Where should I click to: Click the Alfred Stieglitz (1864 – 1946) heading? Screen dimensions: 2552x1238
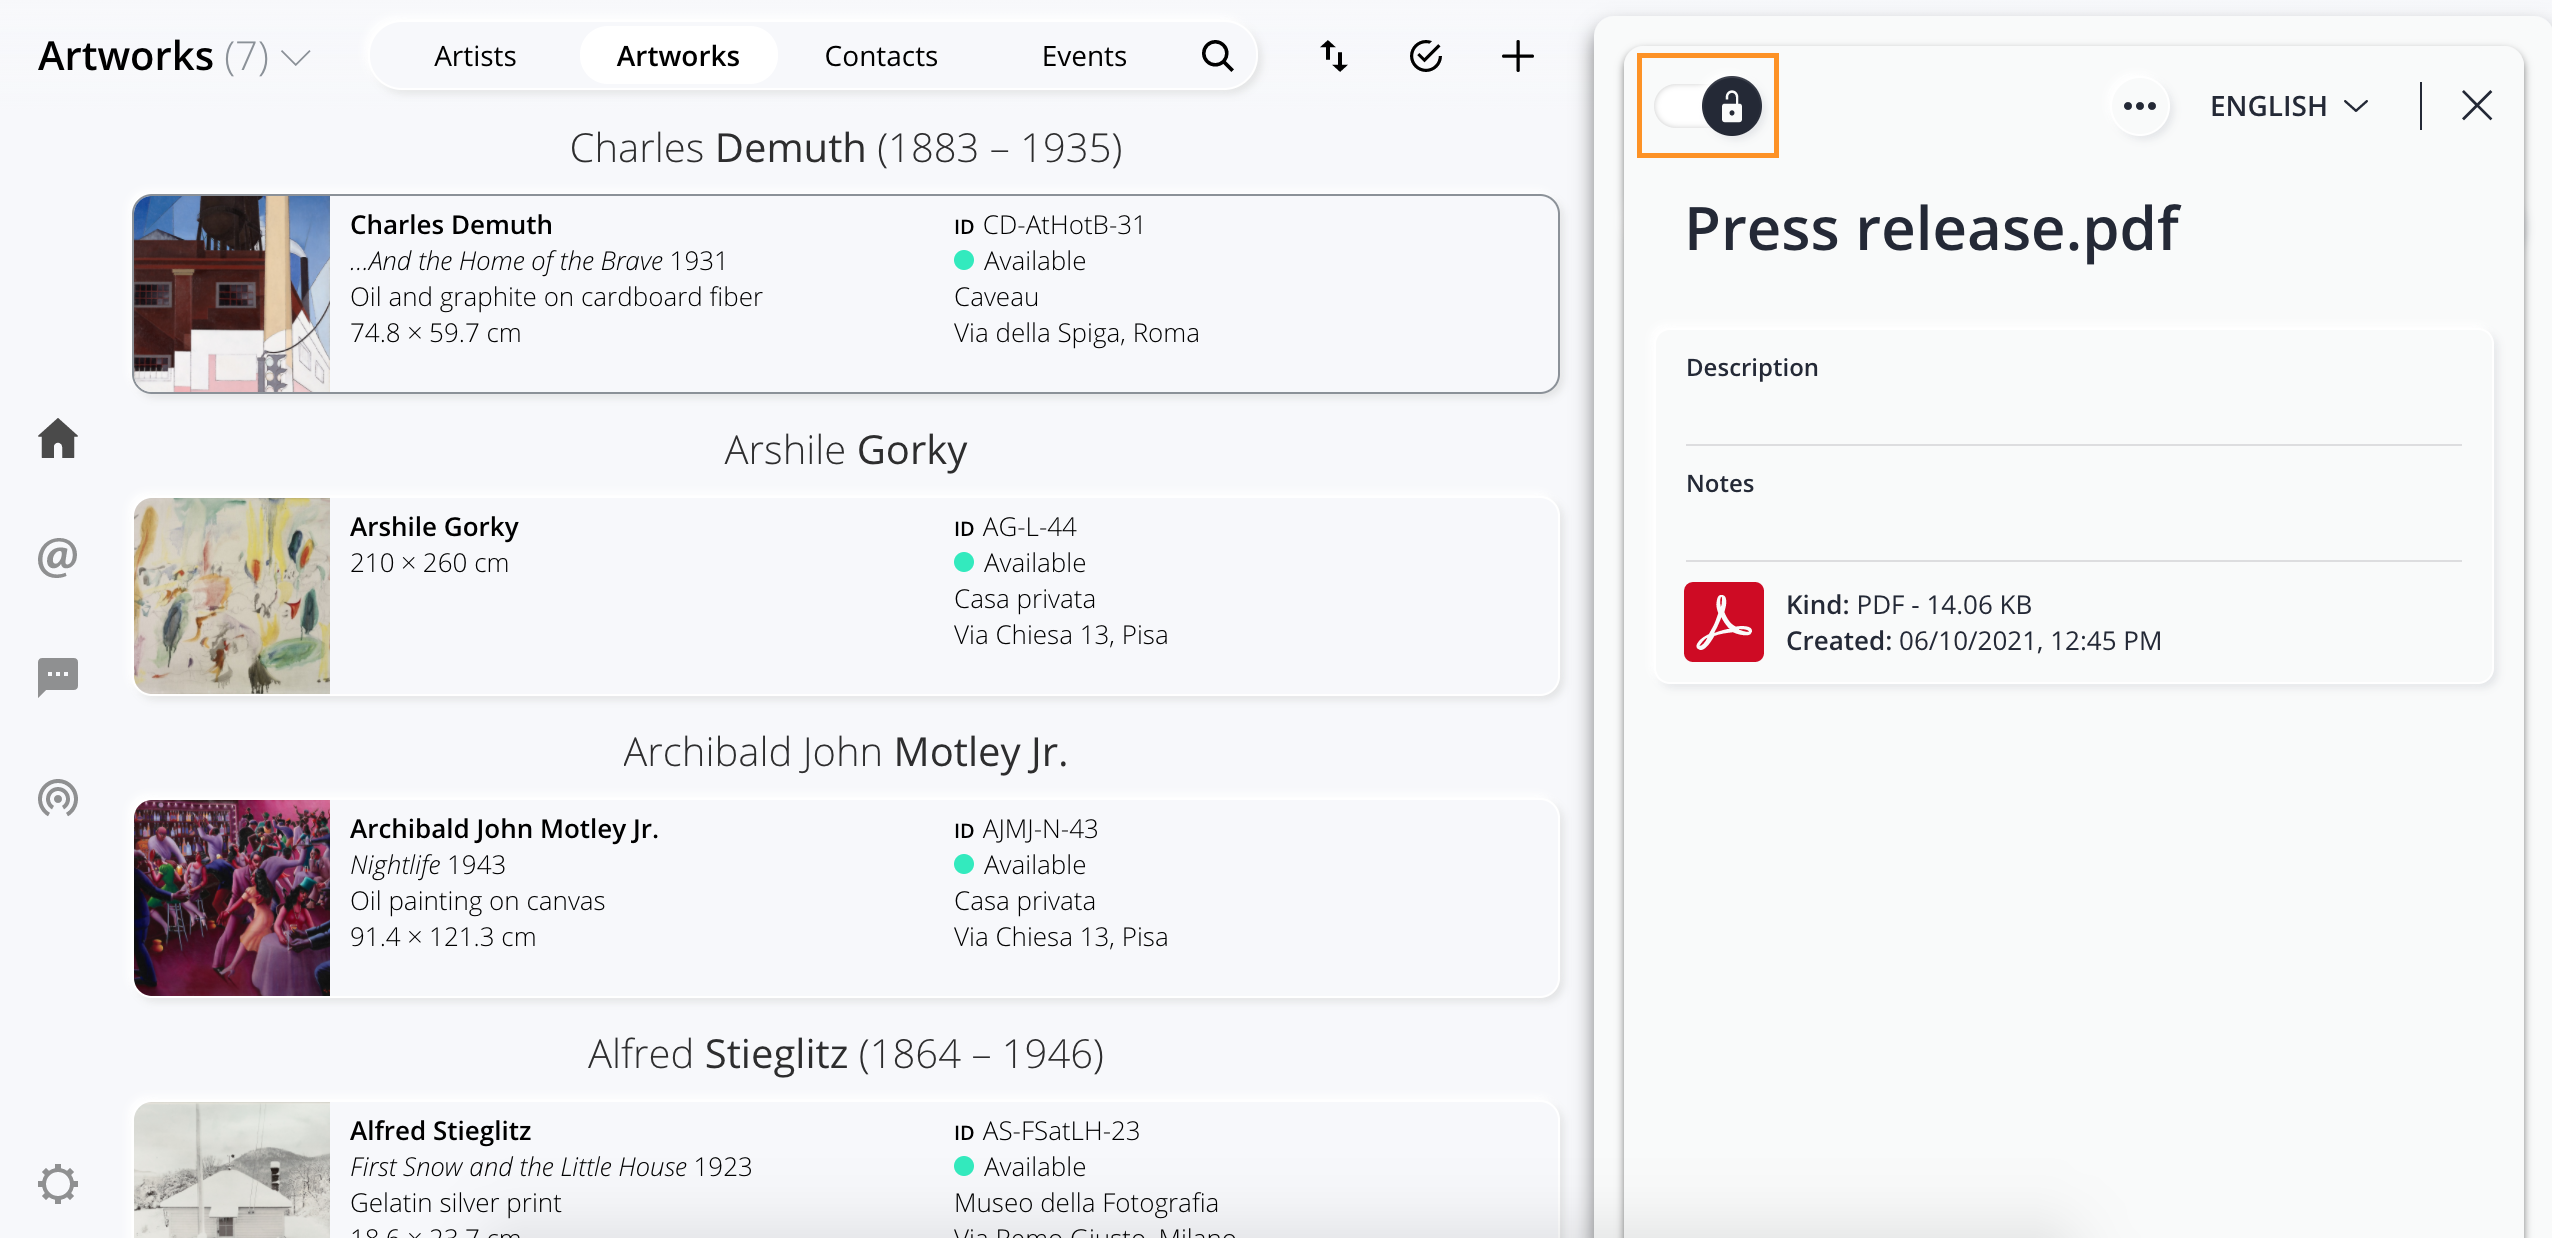point(846,1054)
